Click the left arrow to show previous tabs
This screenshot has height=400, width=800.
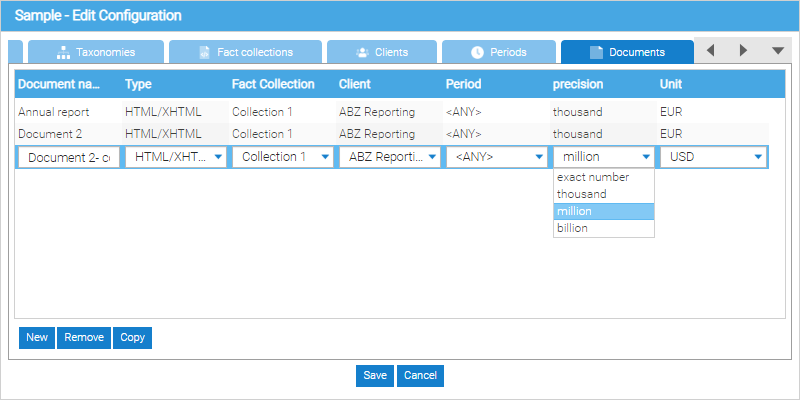click(710, 51)
